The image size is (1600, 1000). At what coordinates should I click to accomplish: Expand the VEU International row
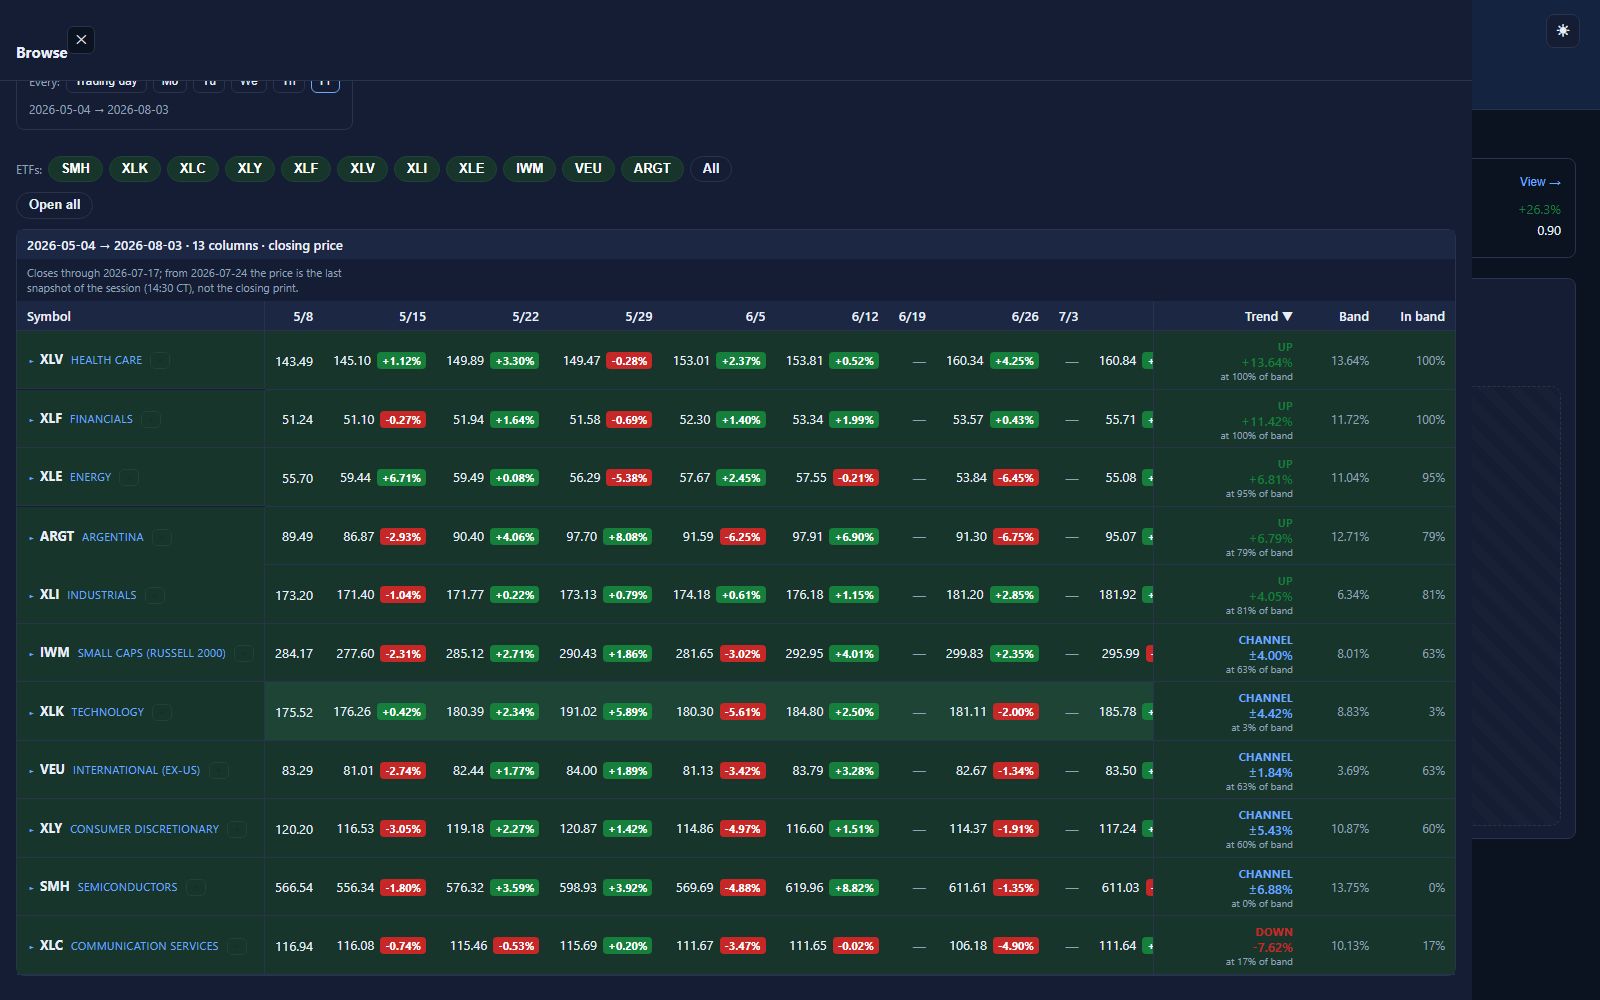[x=31, y=770]
